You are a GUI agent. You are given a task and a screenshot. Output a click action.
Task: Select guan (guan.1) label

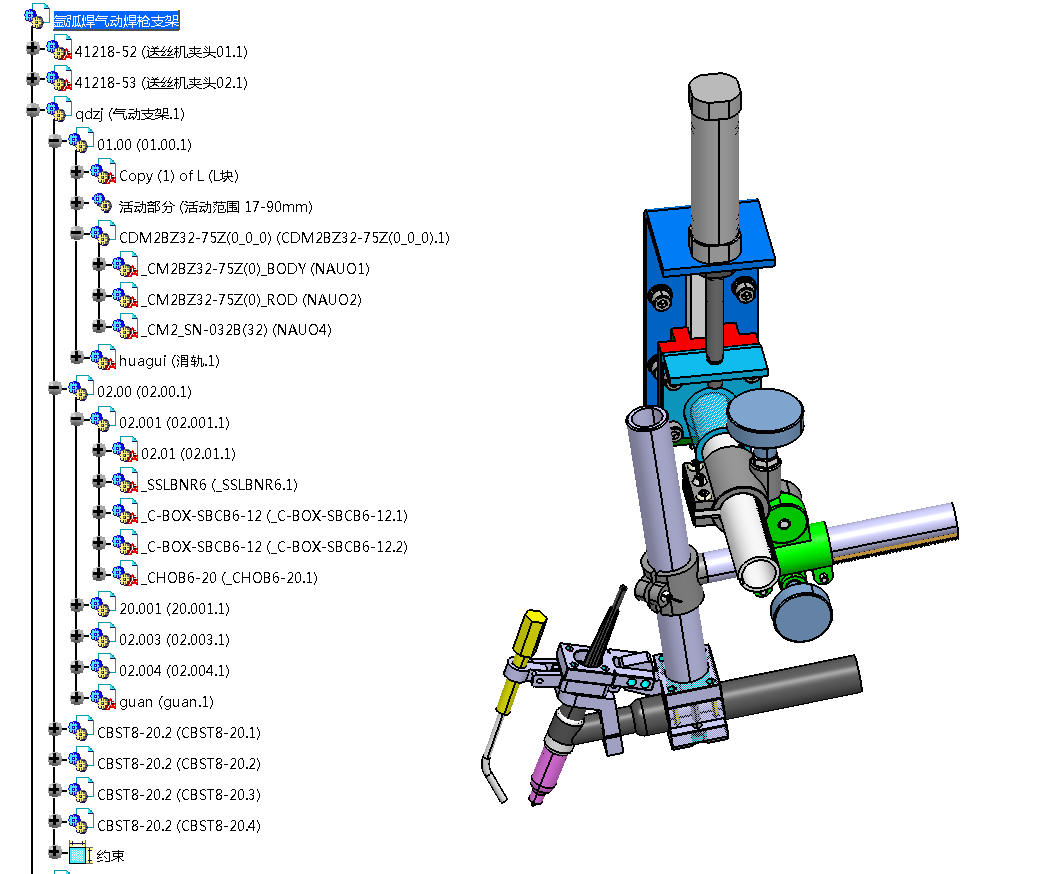pyautogui.click(x=166, y=702)
